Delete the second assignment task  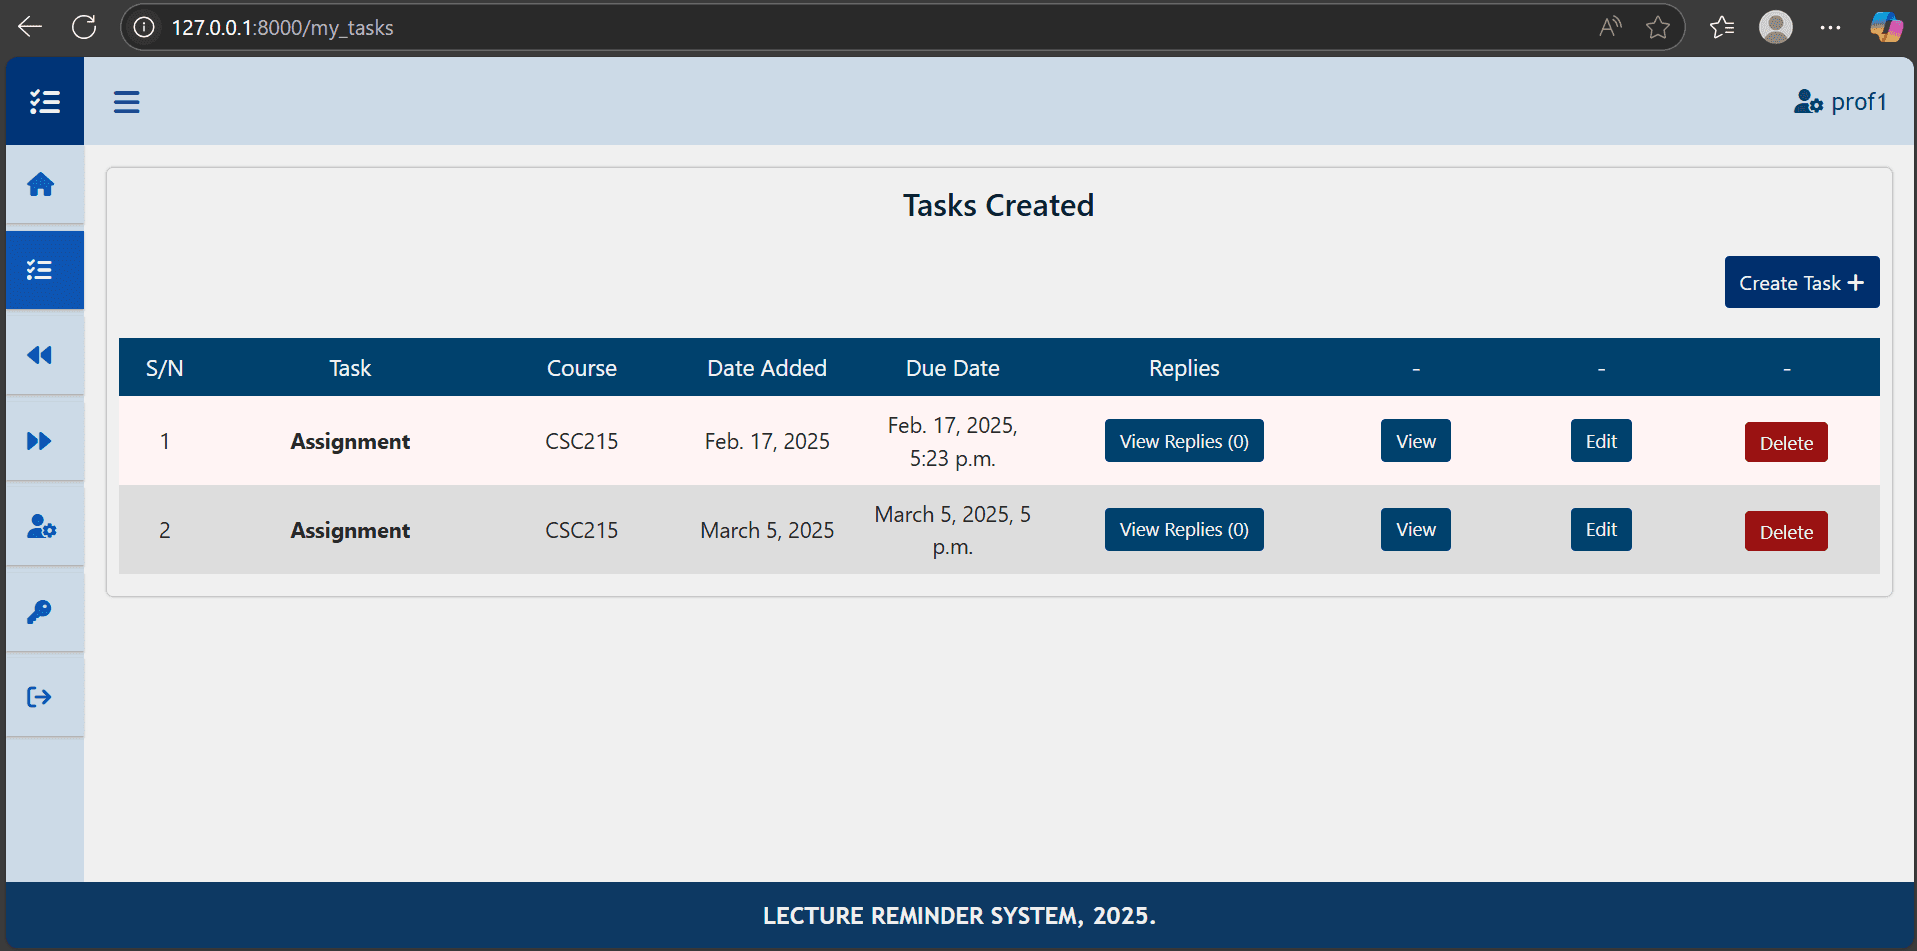[1786, 532]
